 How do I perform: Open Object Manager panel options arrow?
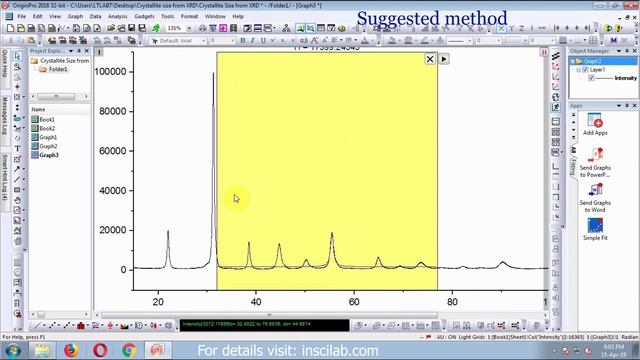tap(619, 51)
